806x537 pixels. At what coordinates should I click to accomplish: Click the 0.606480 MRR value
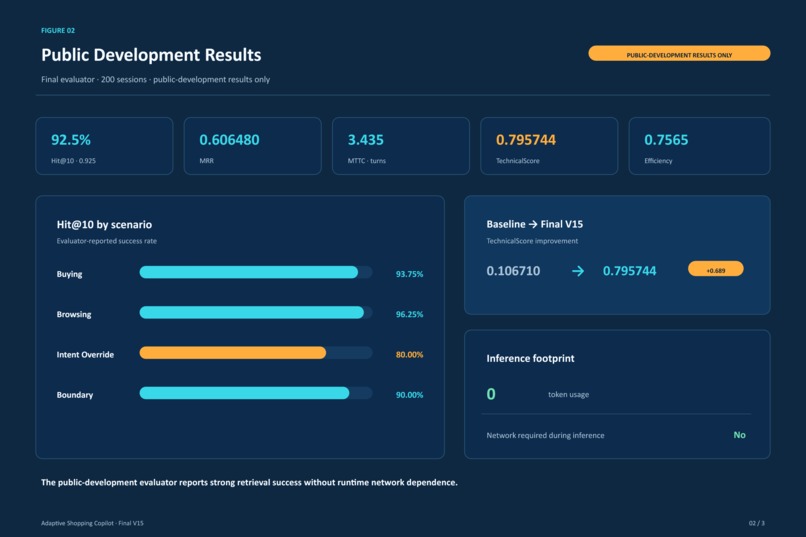coord(229,140)
